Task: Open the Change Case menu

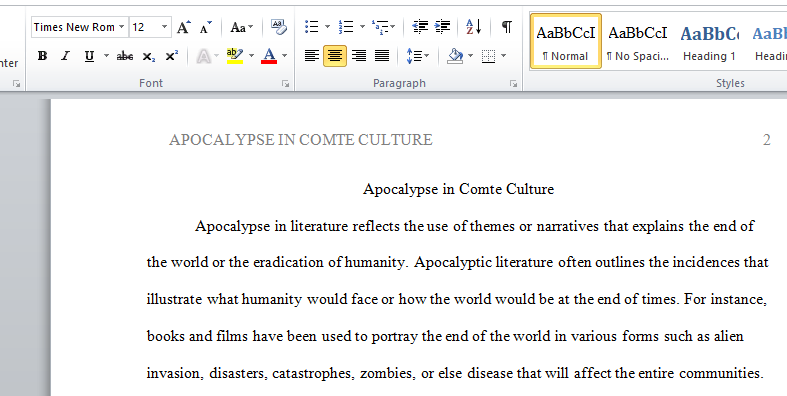Action: 241,27
